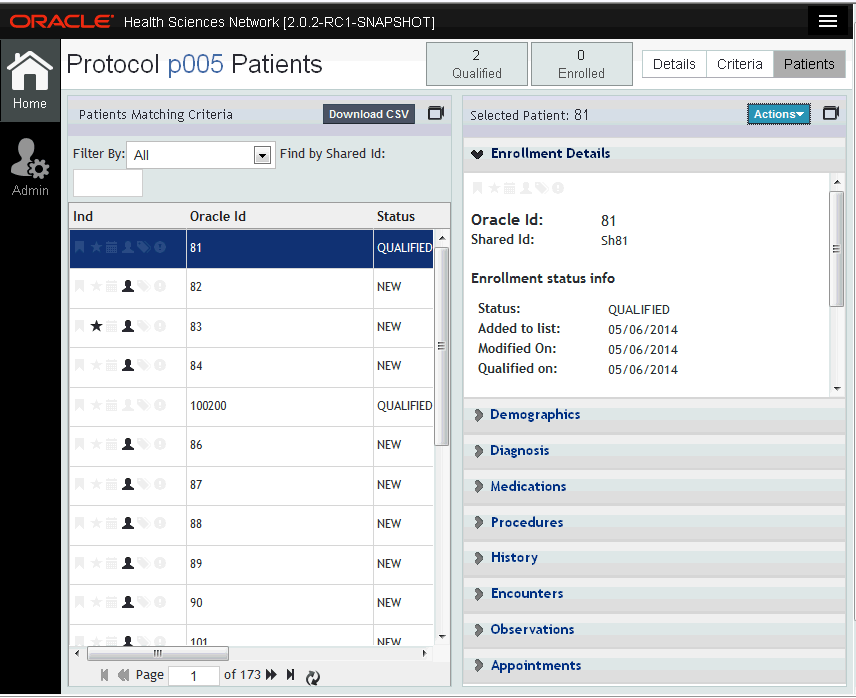Focus the Find by Shared Id field
Viewport: 856px width, 698px height.
(108, 183)
